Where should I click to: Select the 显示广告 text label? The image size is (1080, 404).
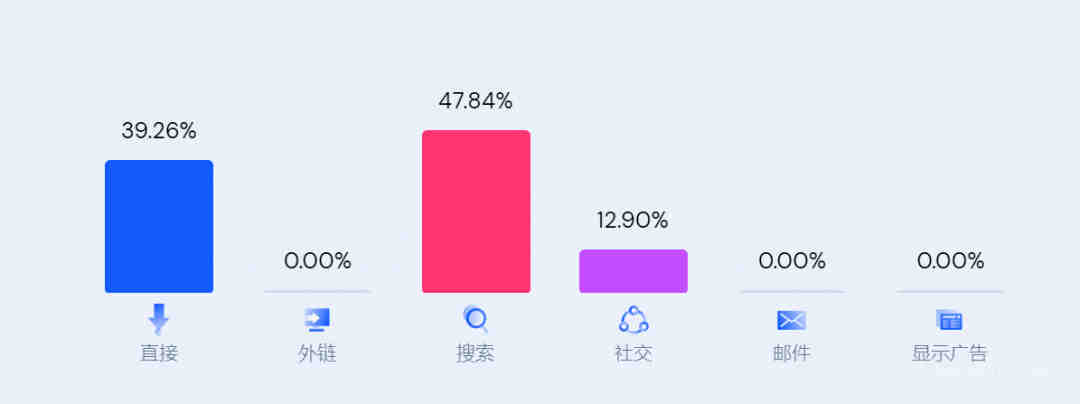pos(950,354)
